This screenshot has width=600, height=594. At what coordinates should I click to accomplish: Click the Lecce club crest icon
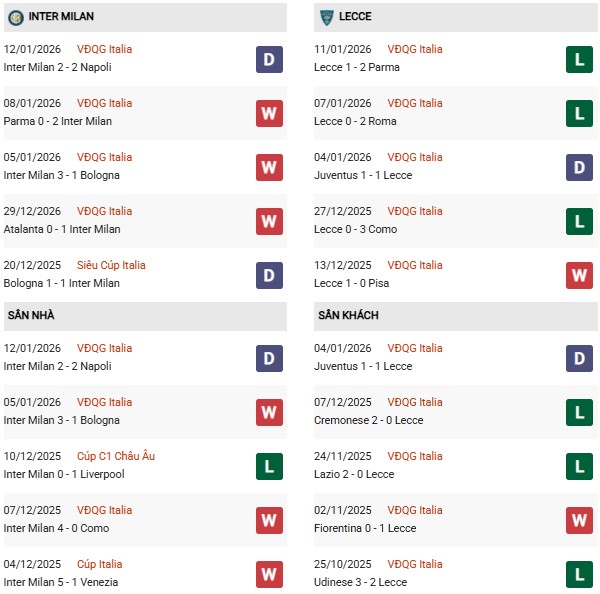tap(326, 17)
